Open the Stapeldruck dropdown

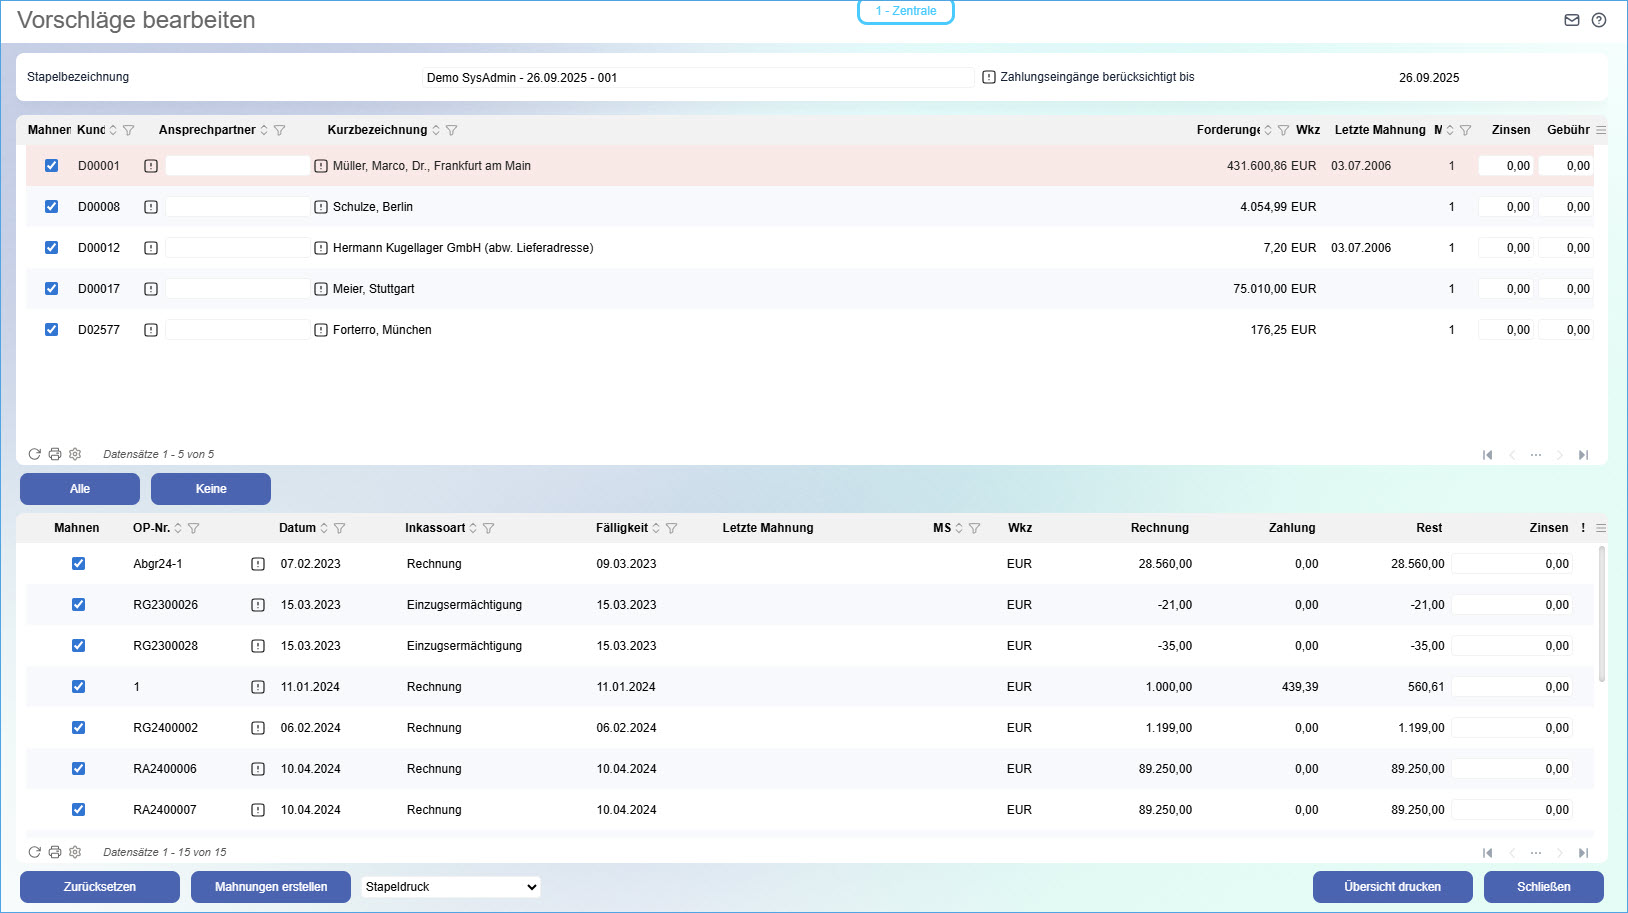coord(450,887)
